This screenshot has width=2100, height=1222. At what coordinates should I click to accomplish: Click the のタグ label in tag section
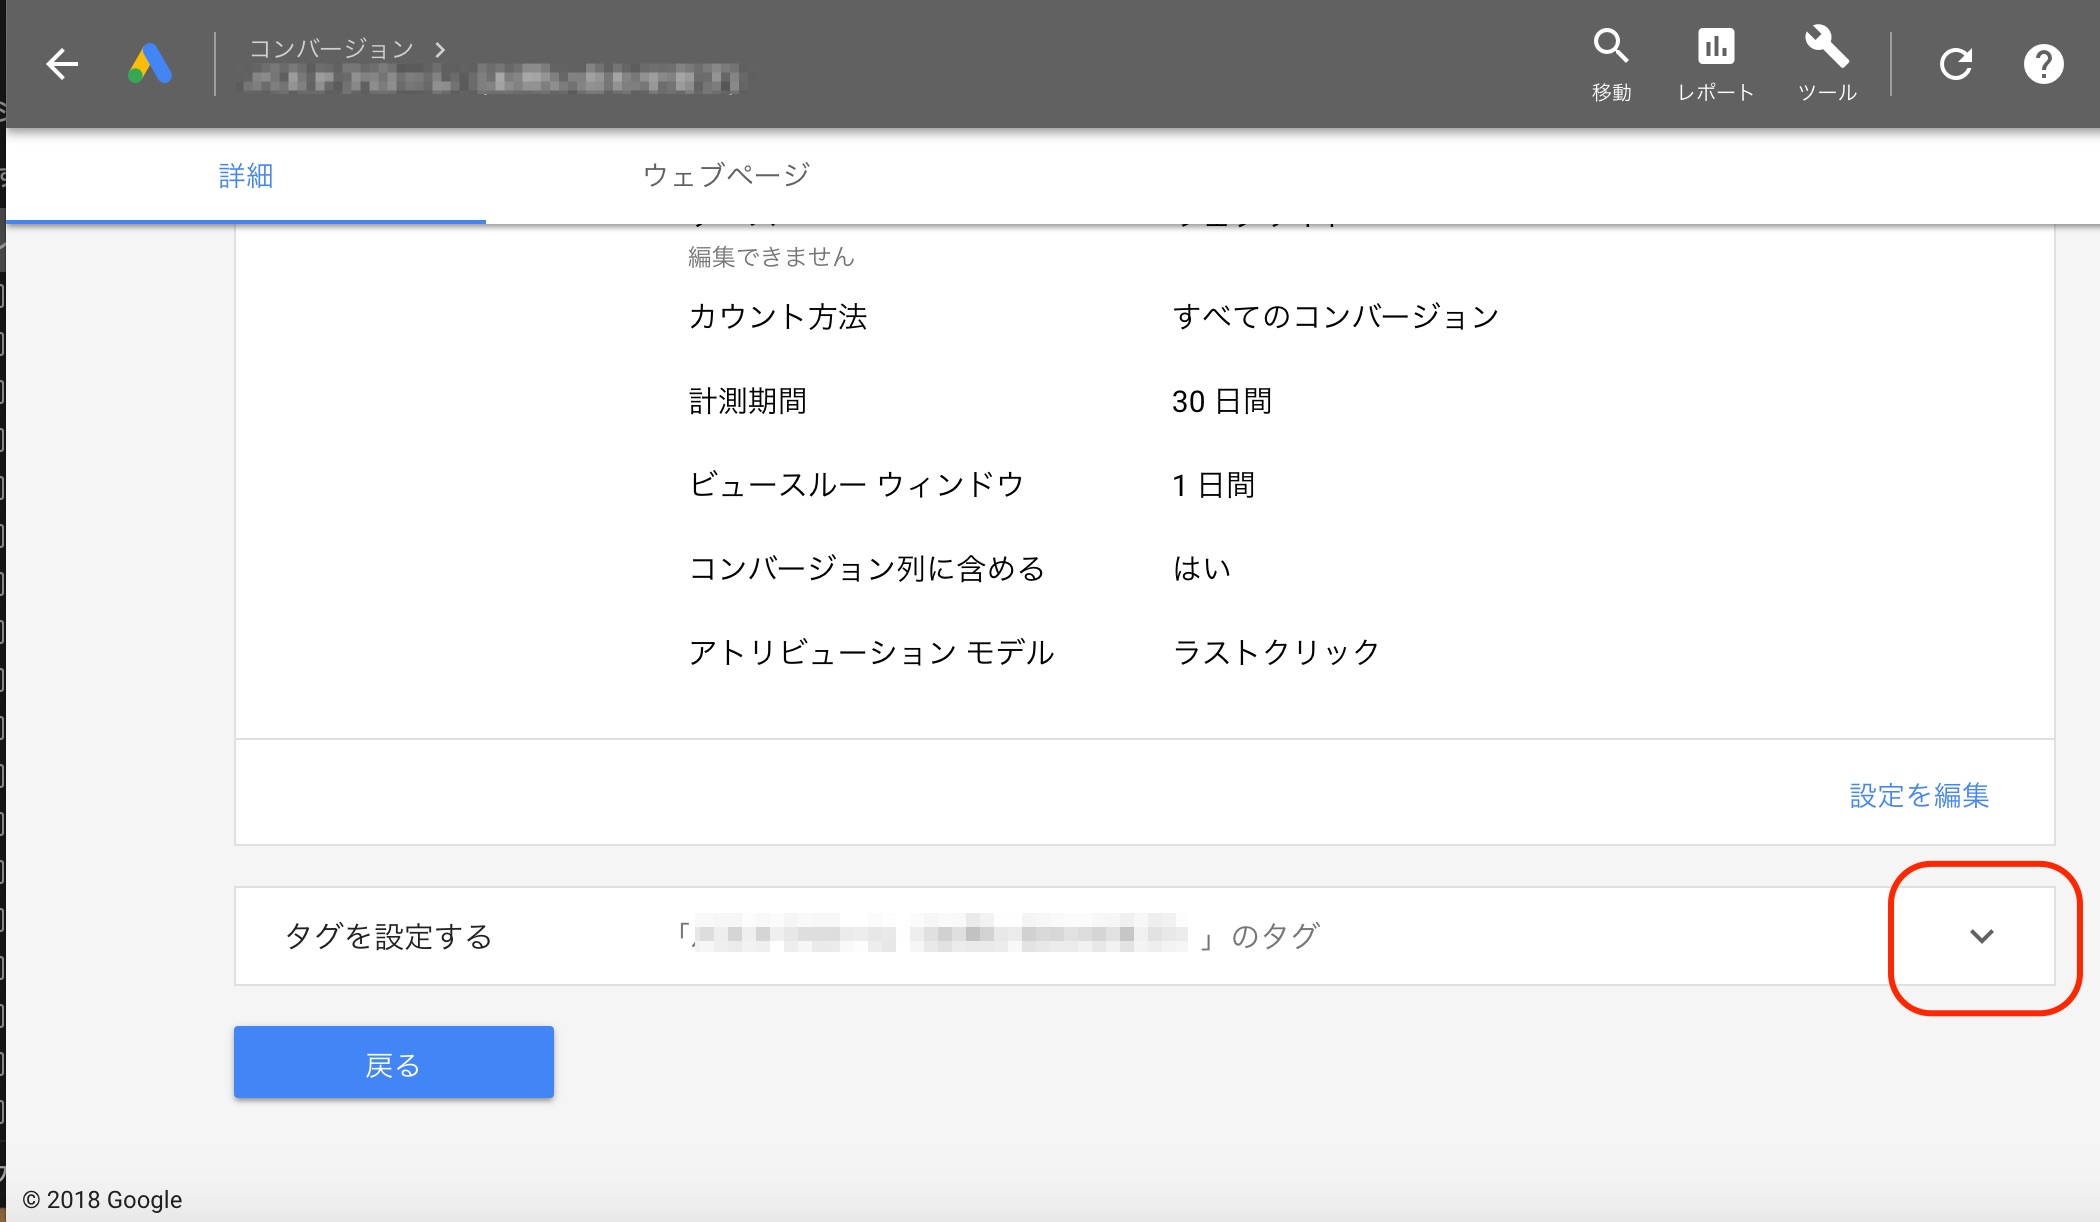tap(1275, 936)
